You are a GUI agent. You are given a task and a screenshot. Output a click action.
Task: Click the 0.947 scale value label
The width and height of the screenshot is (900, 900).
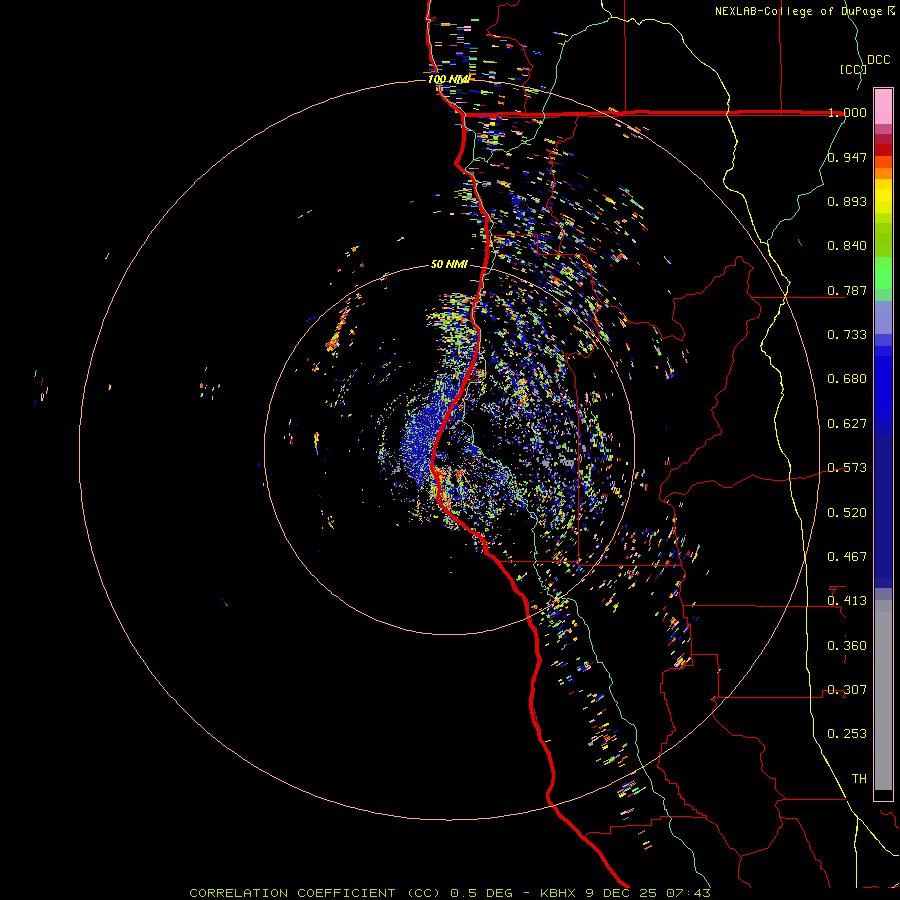[847, 157]
